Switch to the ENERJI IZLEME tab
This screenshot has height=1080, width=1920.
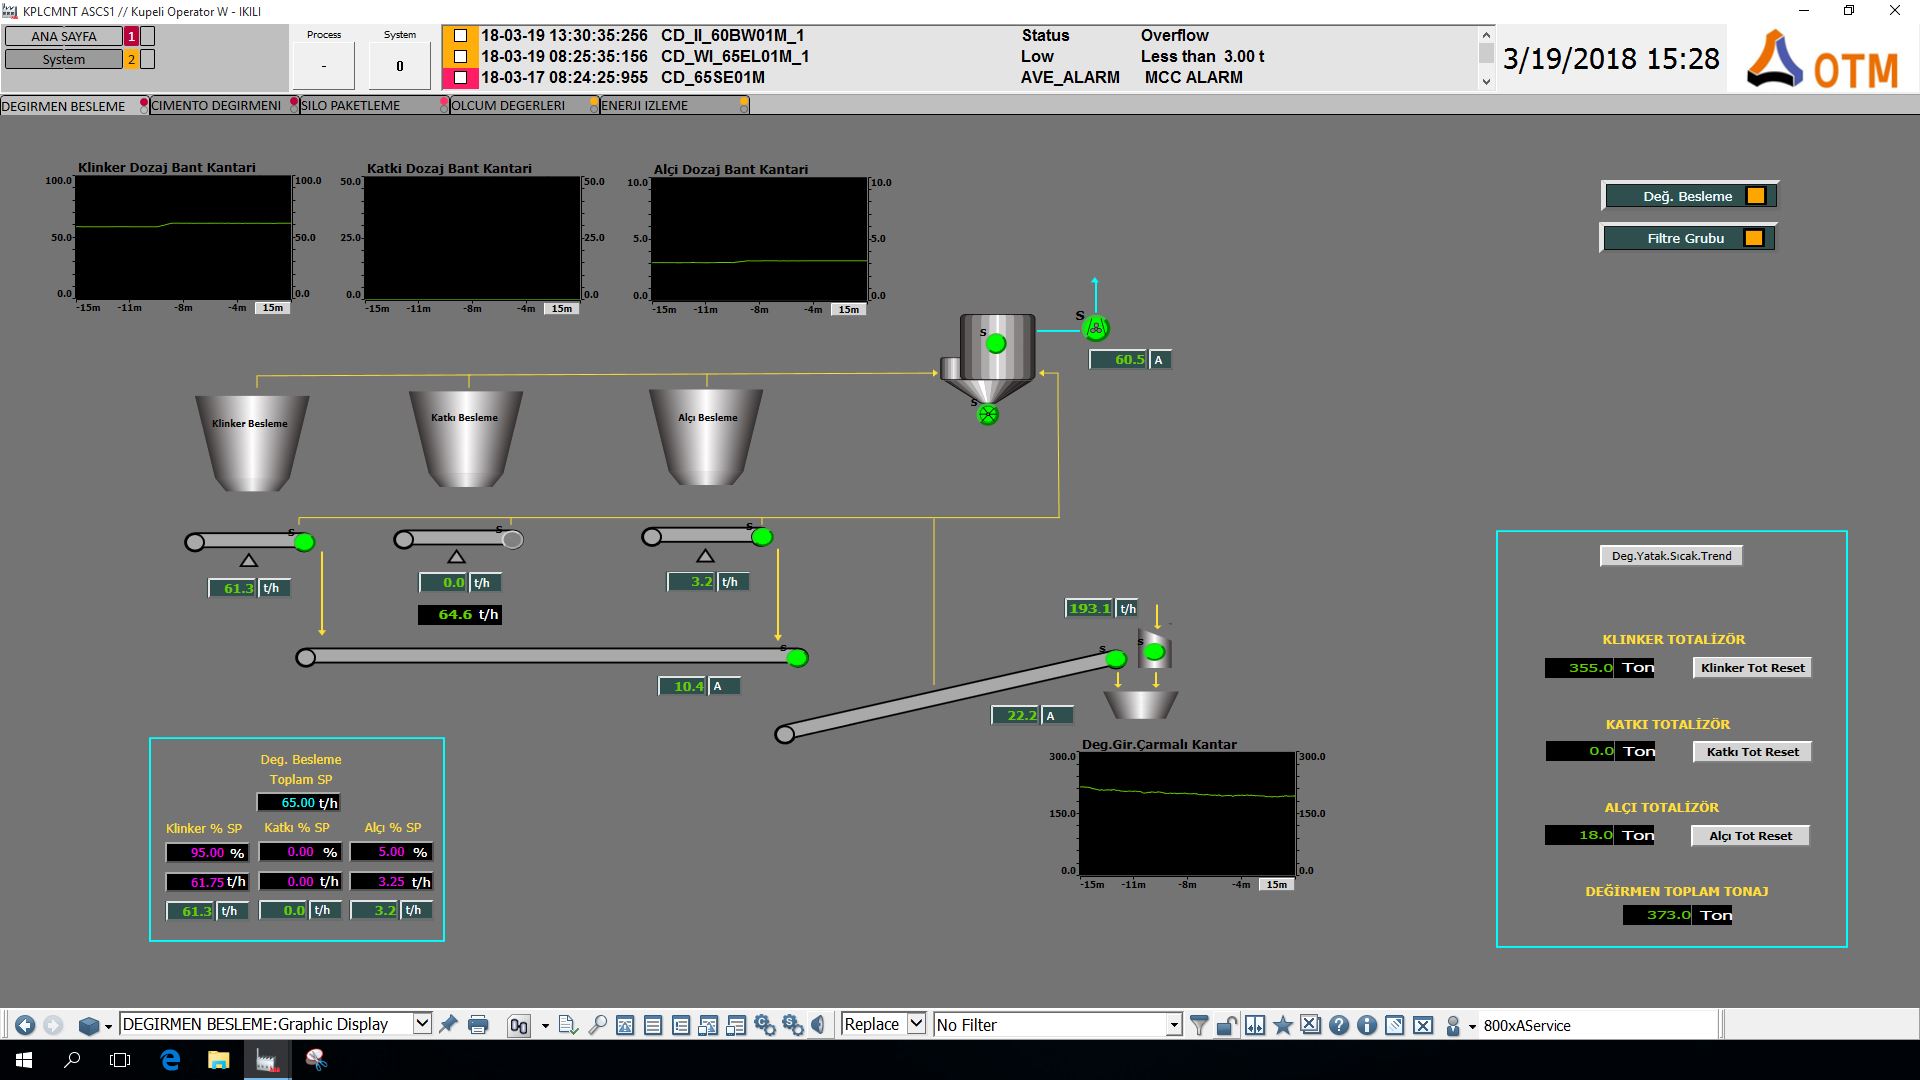coord(644,105)
